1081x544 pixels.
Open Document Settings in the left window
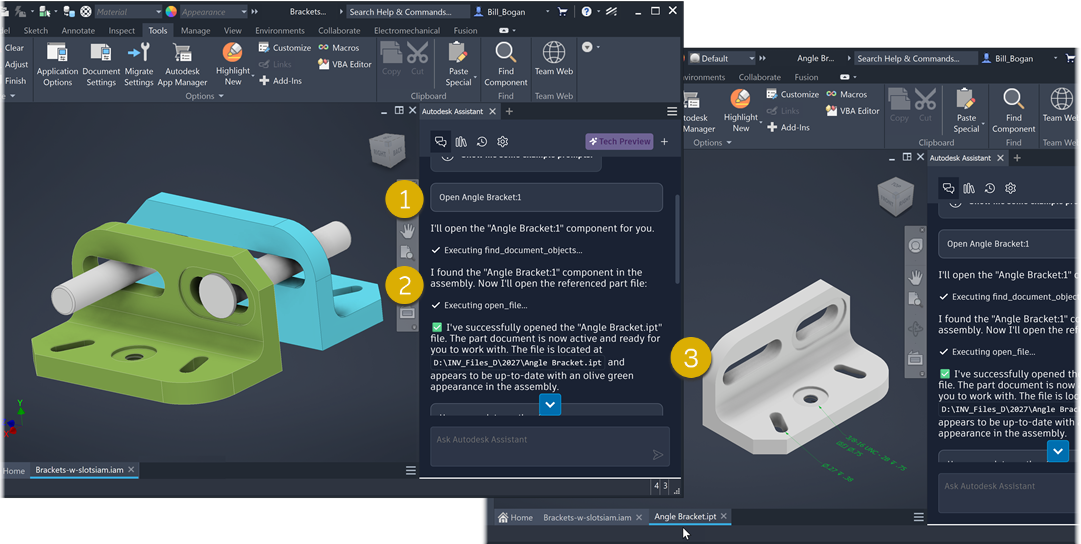(101, 64)
